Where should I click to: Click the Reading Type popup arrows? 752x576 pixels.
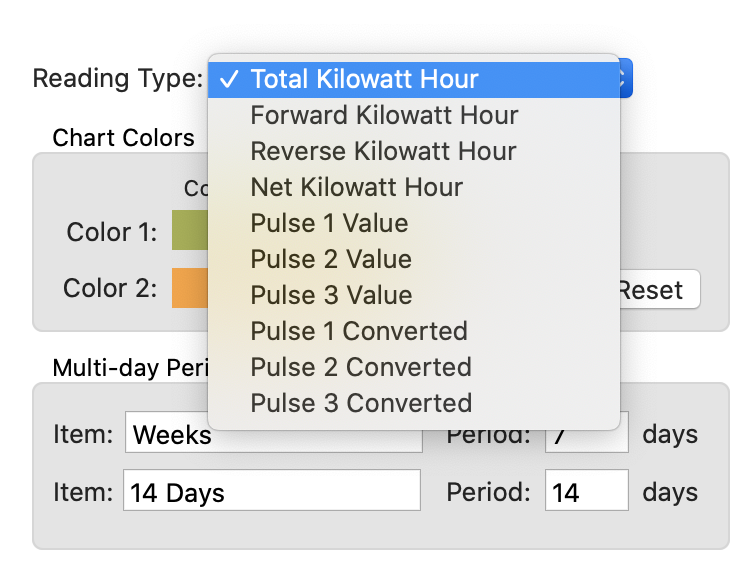[x=624, y=79]
